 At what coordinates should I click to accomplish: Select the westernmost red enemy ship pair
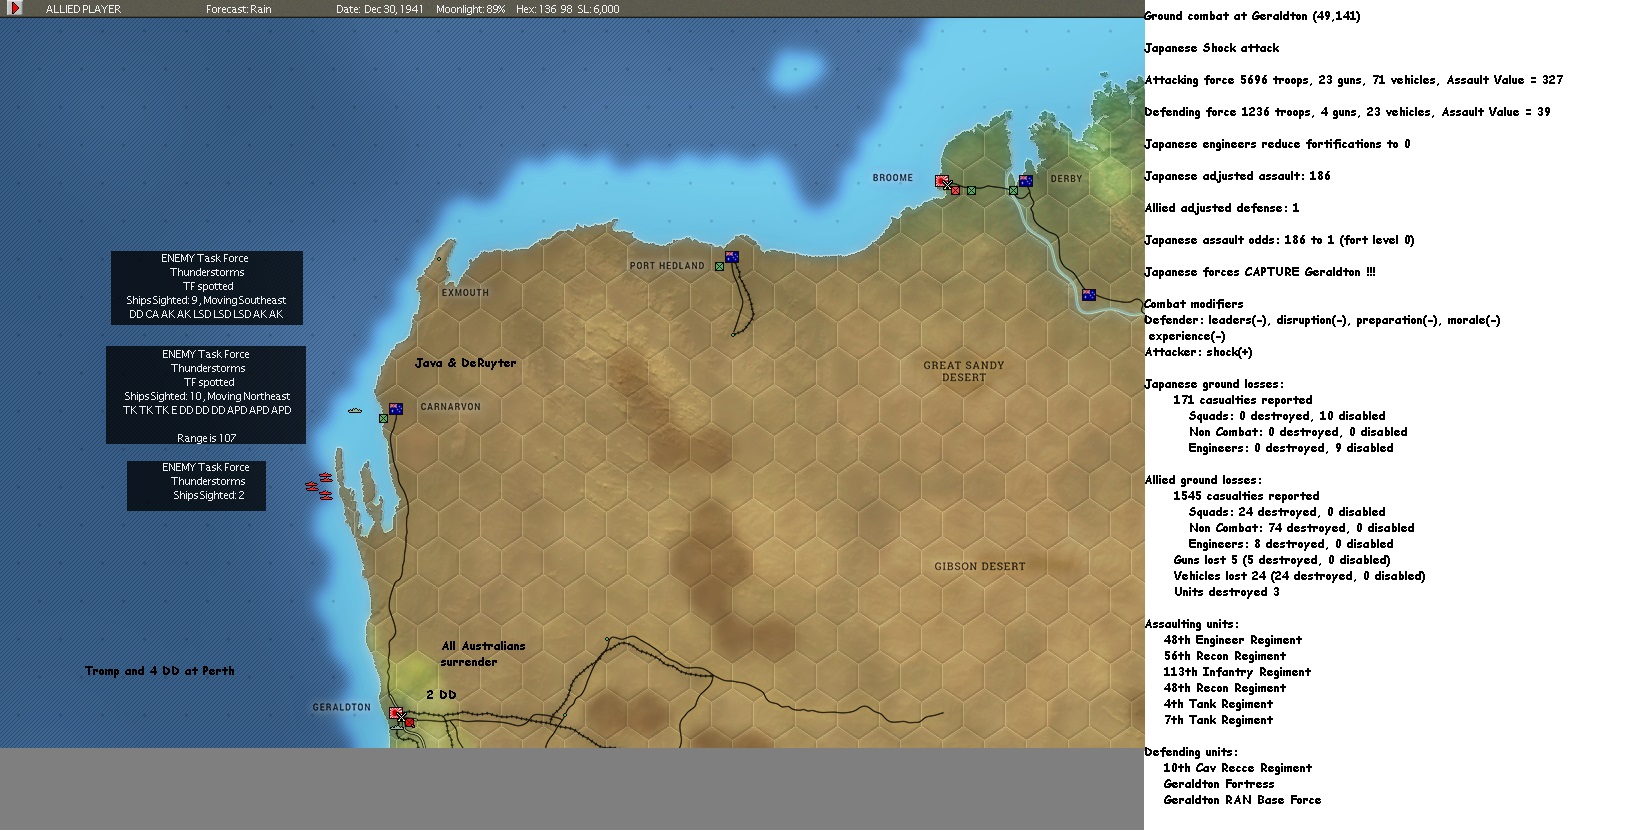point(312,487)
